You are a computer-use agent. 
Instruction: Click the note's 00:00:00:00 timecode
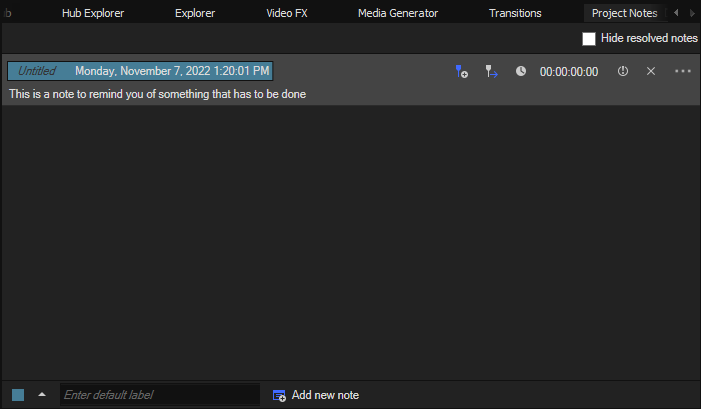tap(569, 72)
